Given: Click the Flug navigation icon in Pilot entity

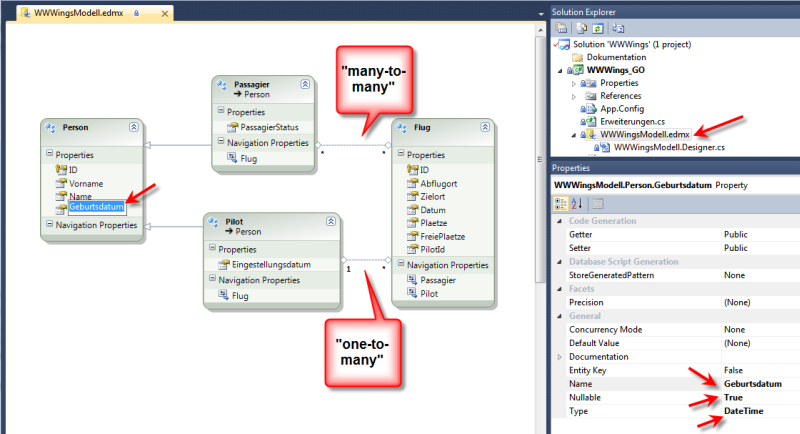Looking at the screenshot, I should tap(223, 295).
